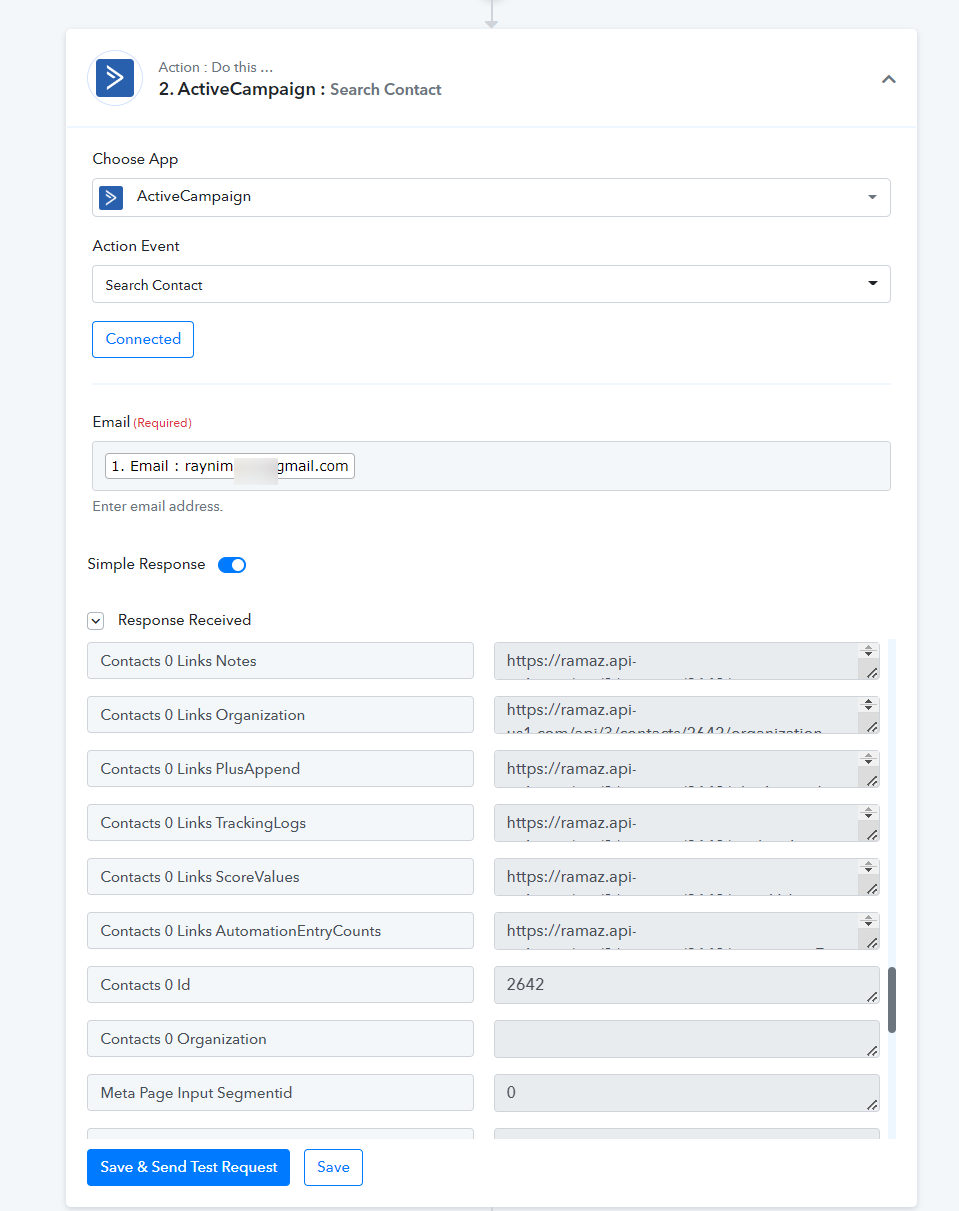Click the 'Contacts 0 Id' label field

pyautogui.click(x=280, y=985)
